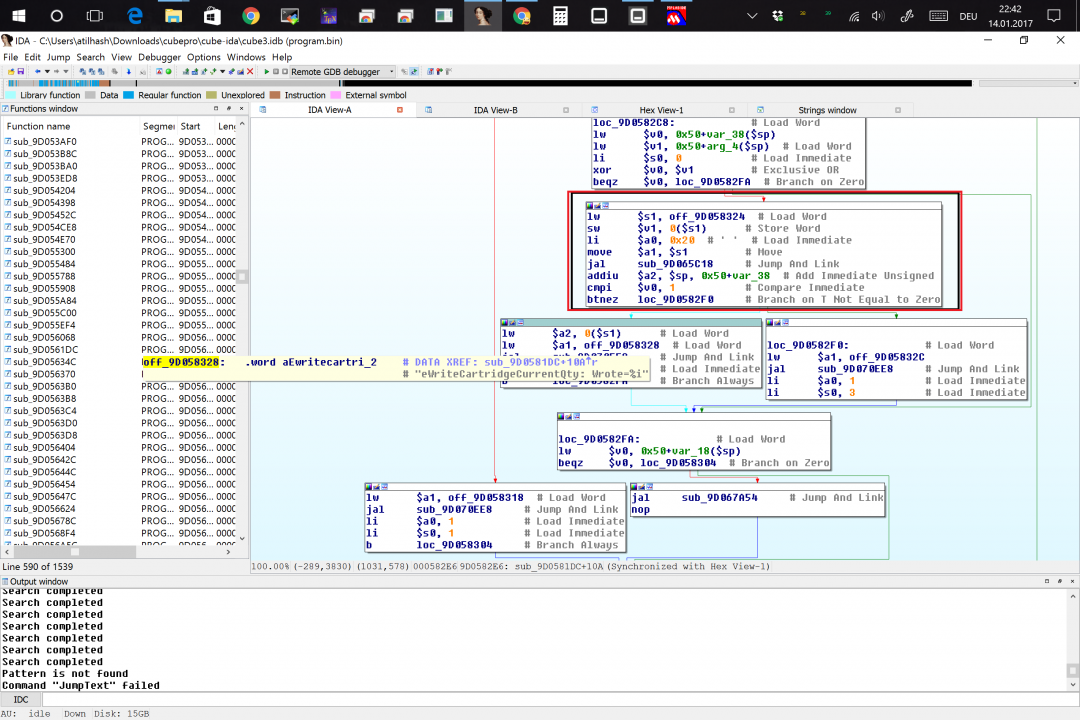Click the IDC button in the output window
Screen dimensions: 1080x720
point(21,699)
